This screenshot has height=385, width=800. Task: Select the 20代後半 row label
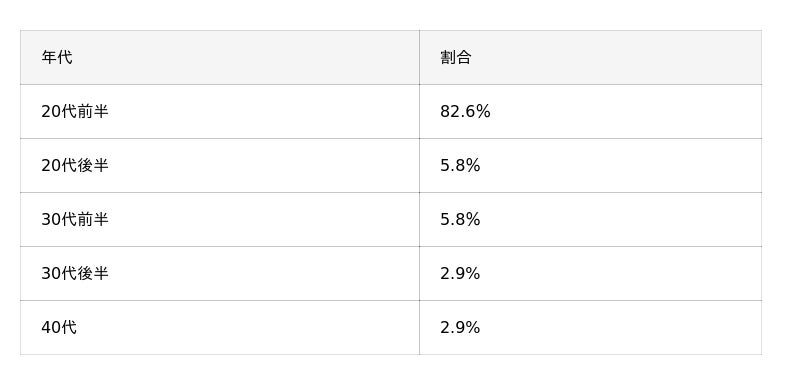pos(74,166)
